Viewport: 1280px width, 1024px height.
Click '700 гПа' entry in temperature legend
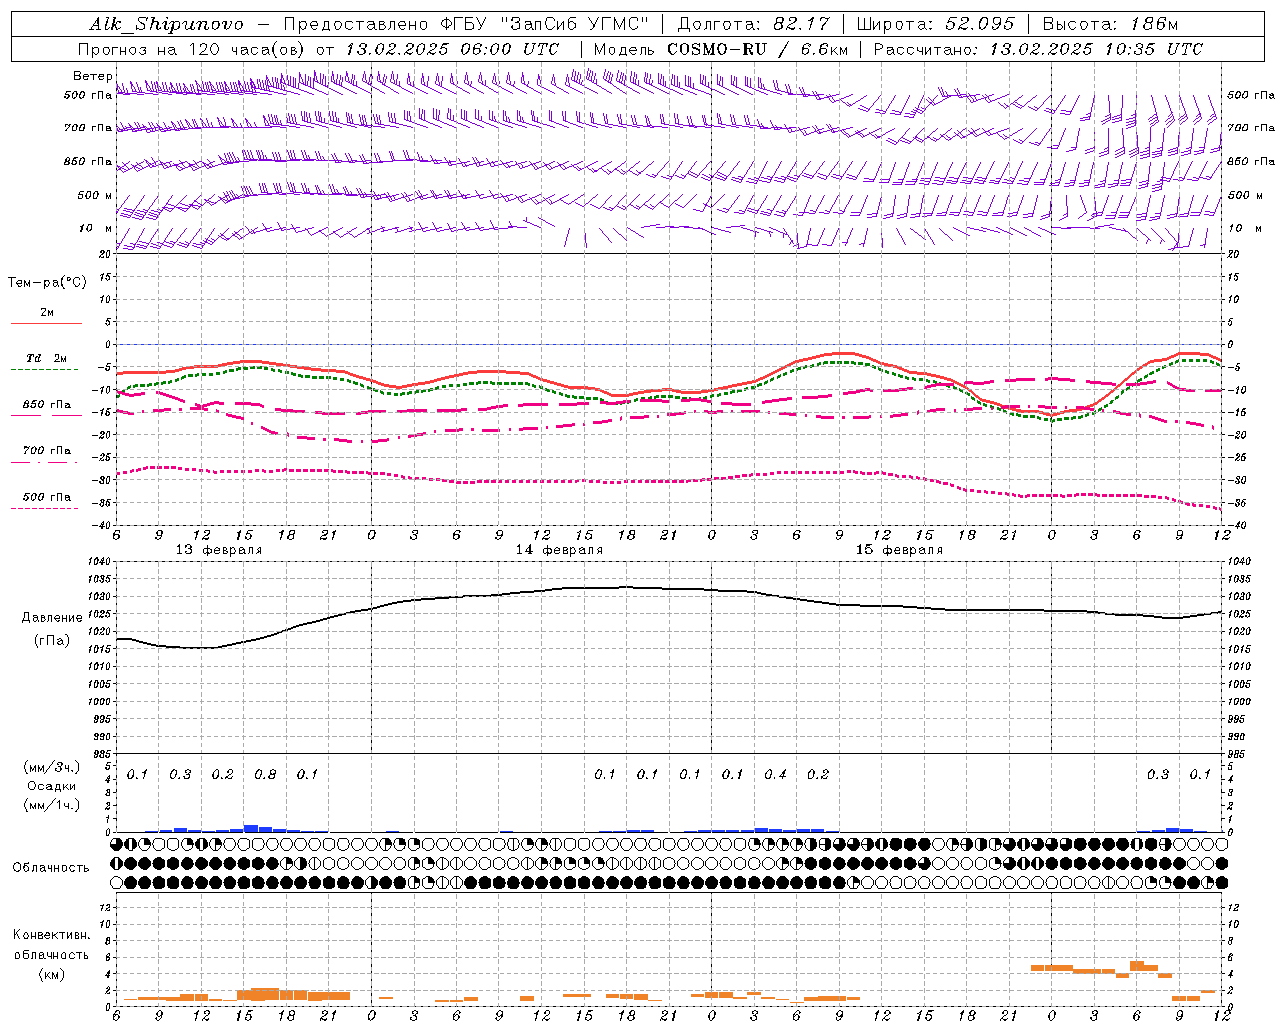[47, 450]
